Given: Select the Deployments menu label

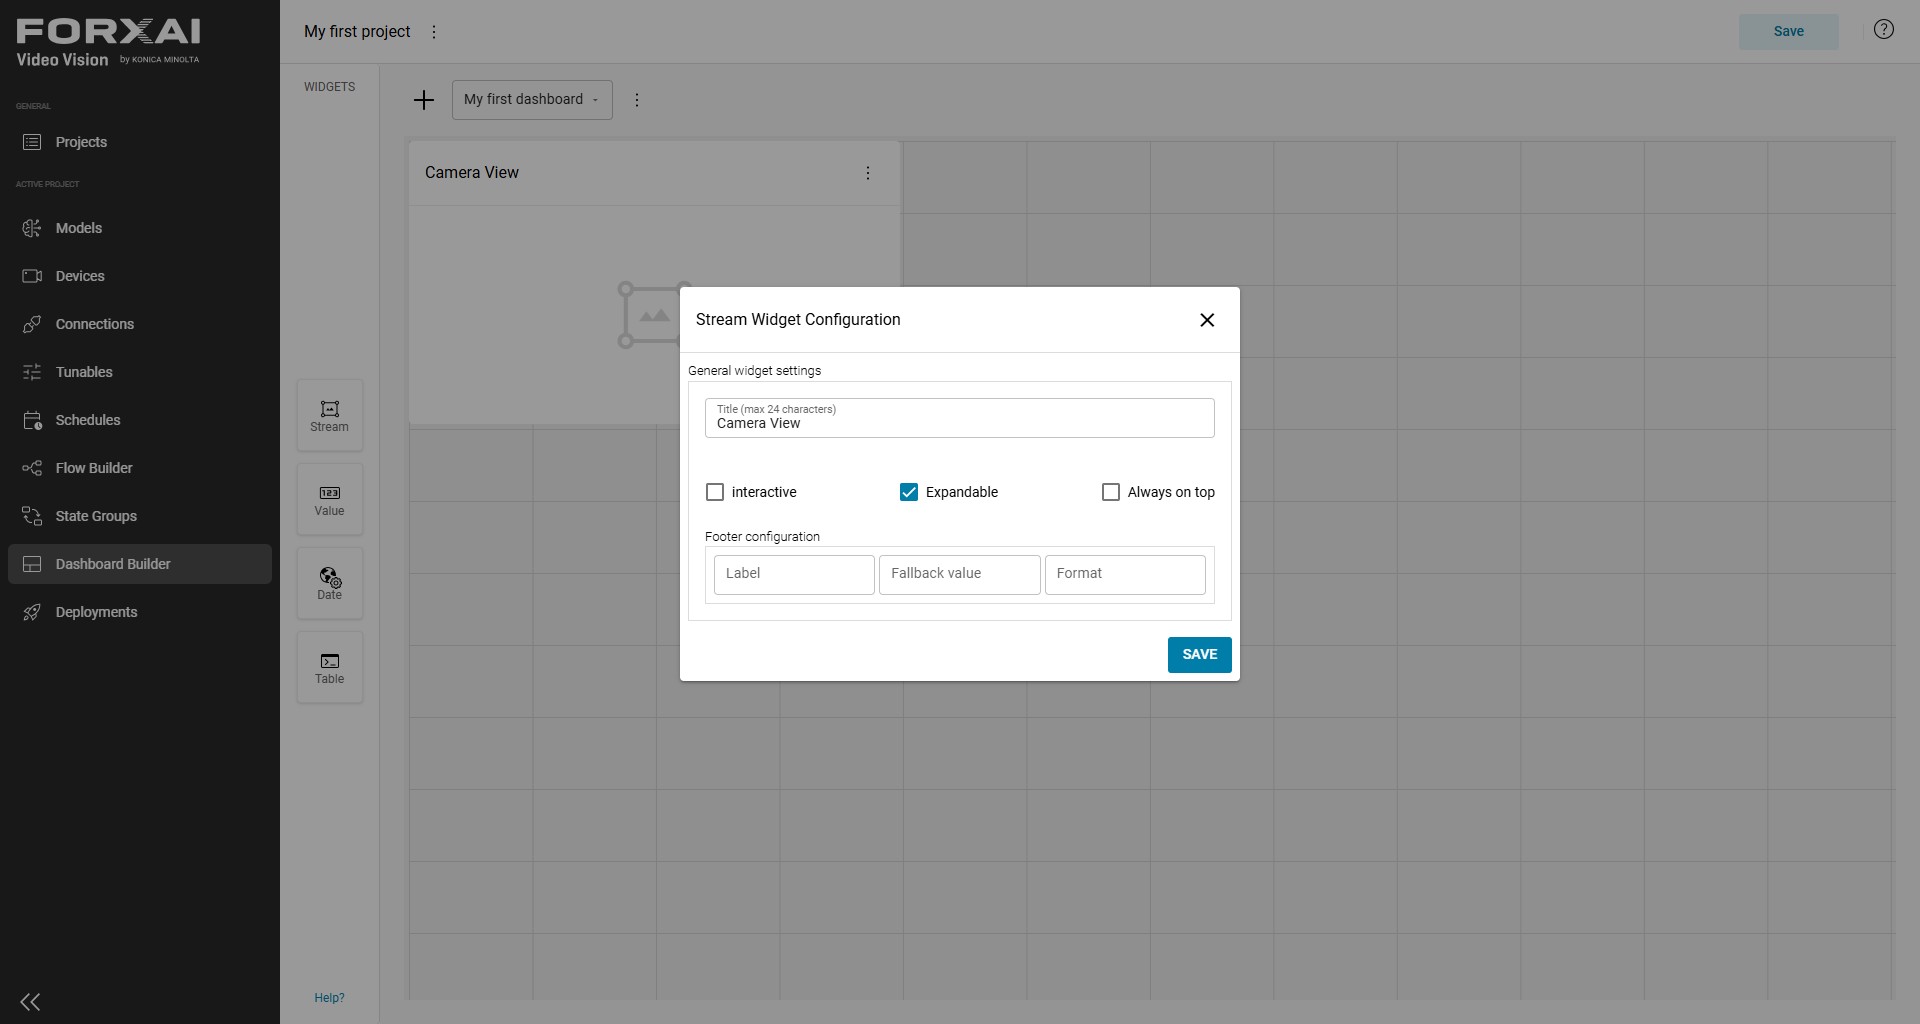Looking at the screenshot, I should [x=96, y=612].
